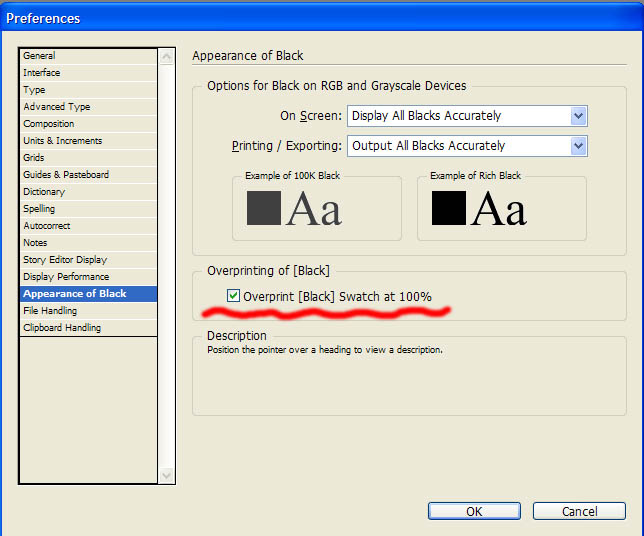Go to Composition preferences
The width and height of the screenshot is (644, 536).
point(88,124)
